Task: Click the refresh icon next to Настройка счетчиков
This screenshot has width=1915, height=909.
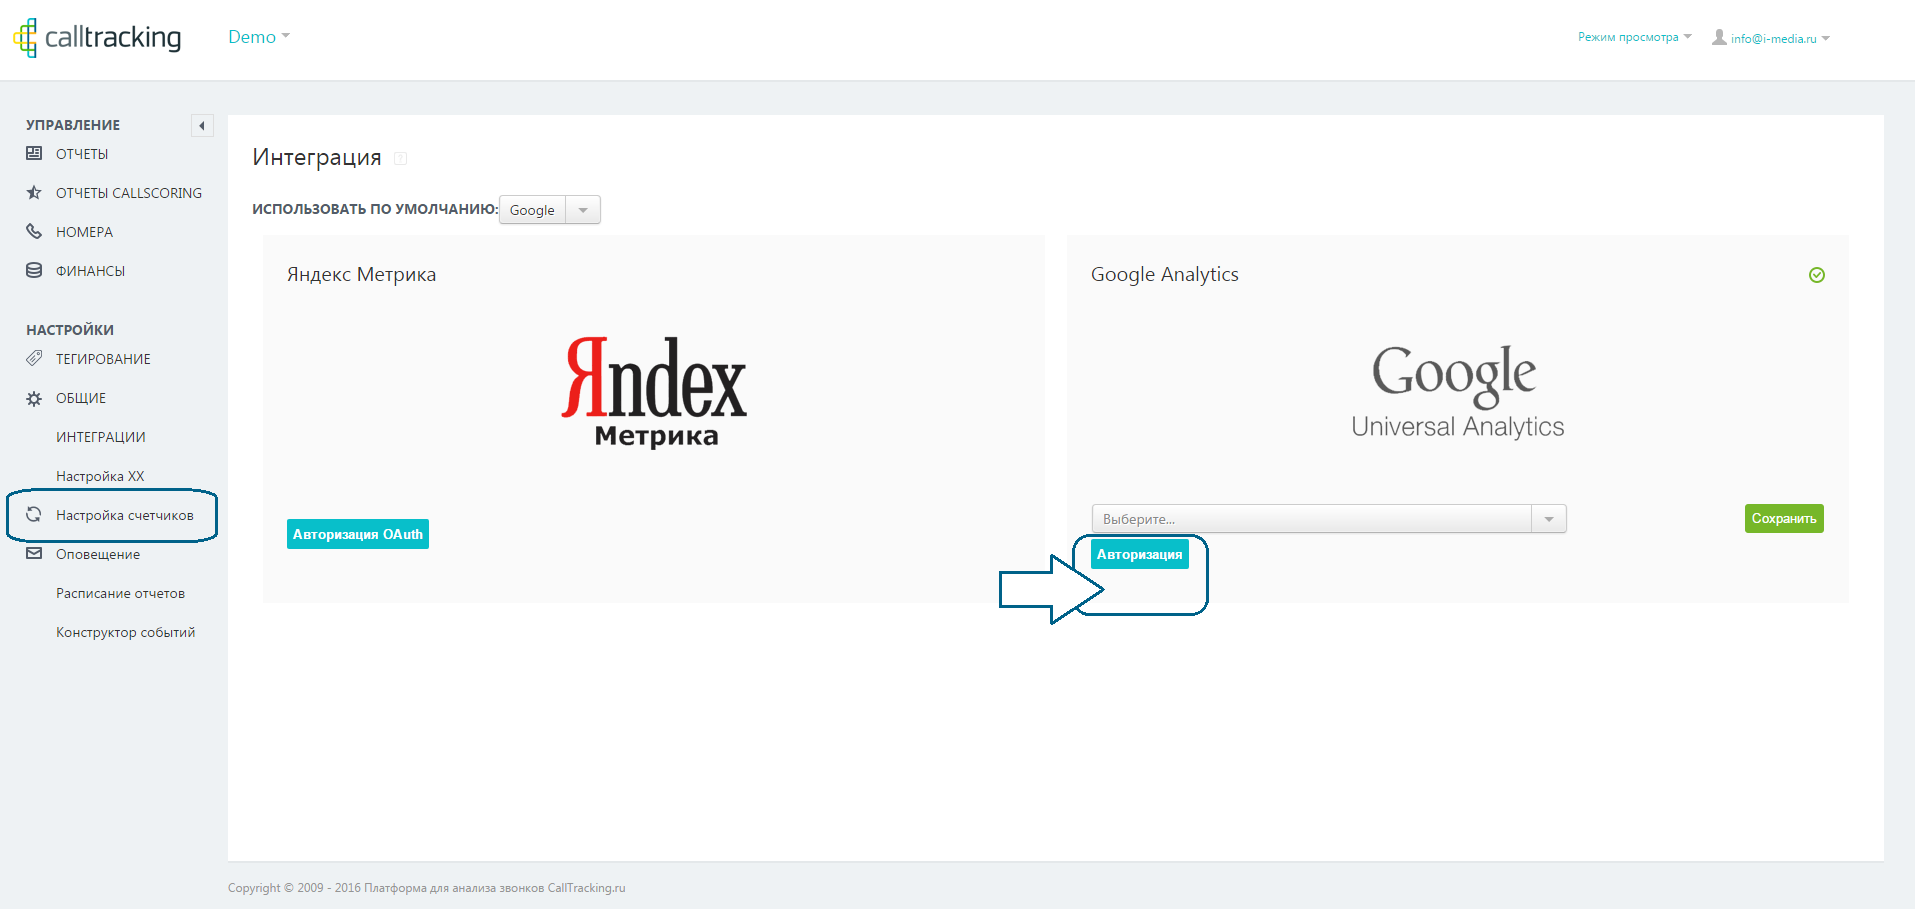Action: (34, 514)
